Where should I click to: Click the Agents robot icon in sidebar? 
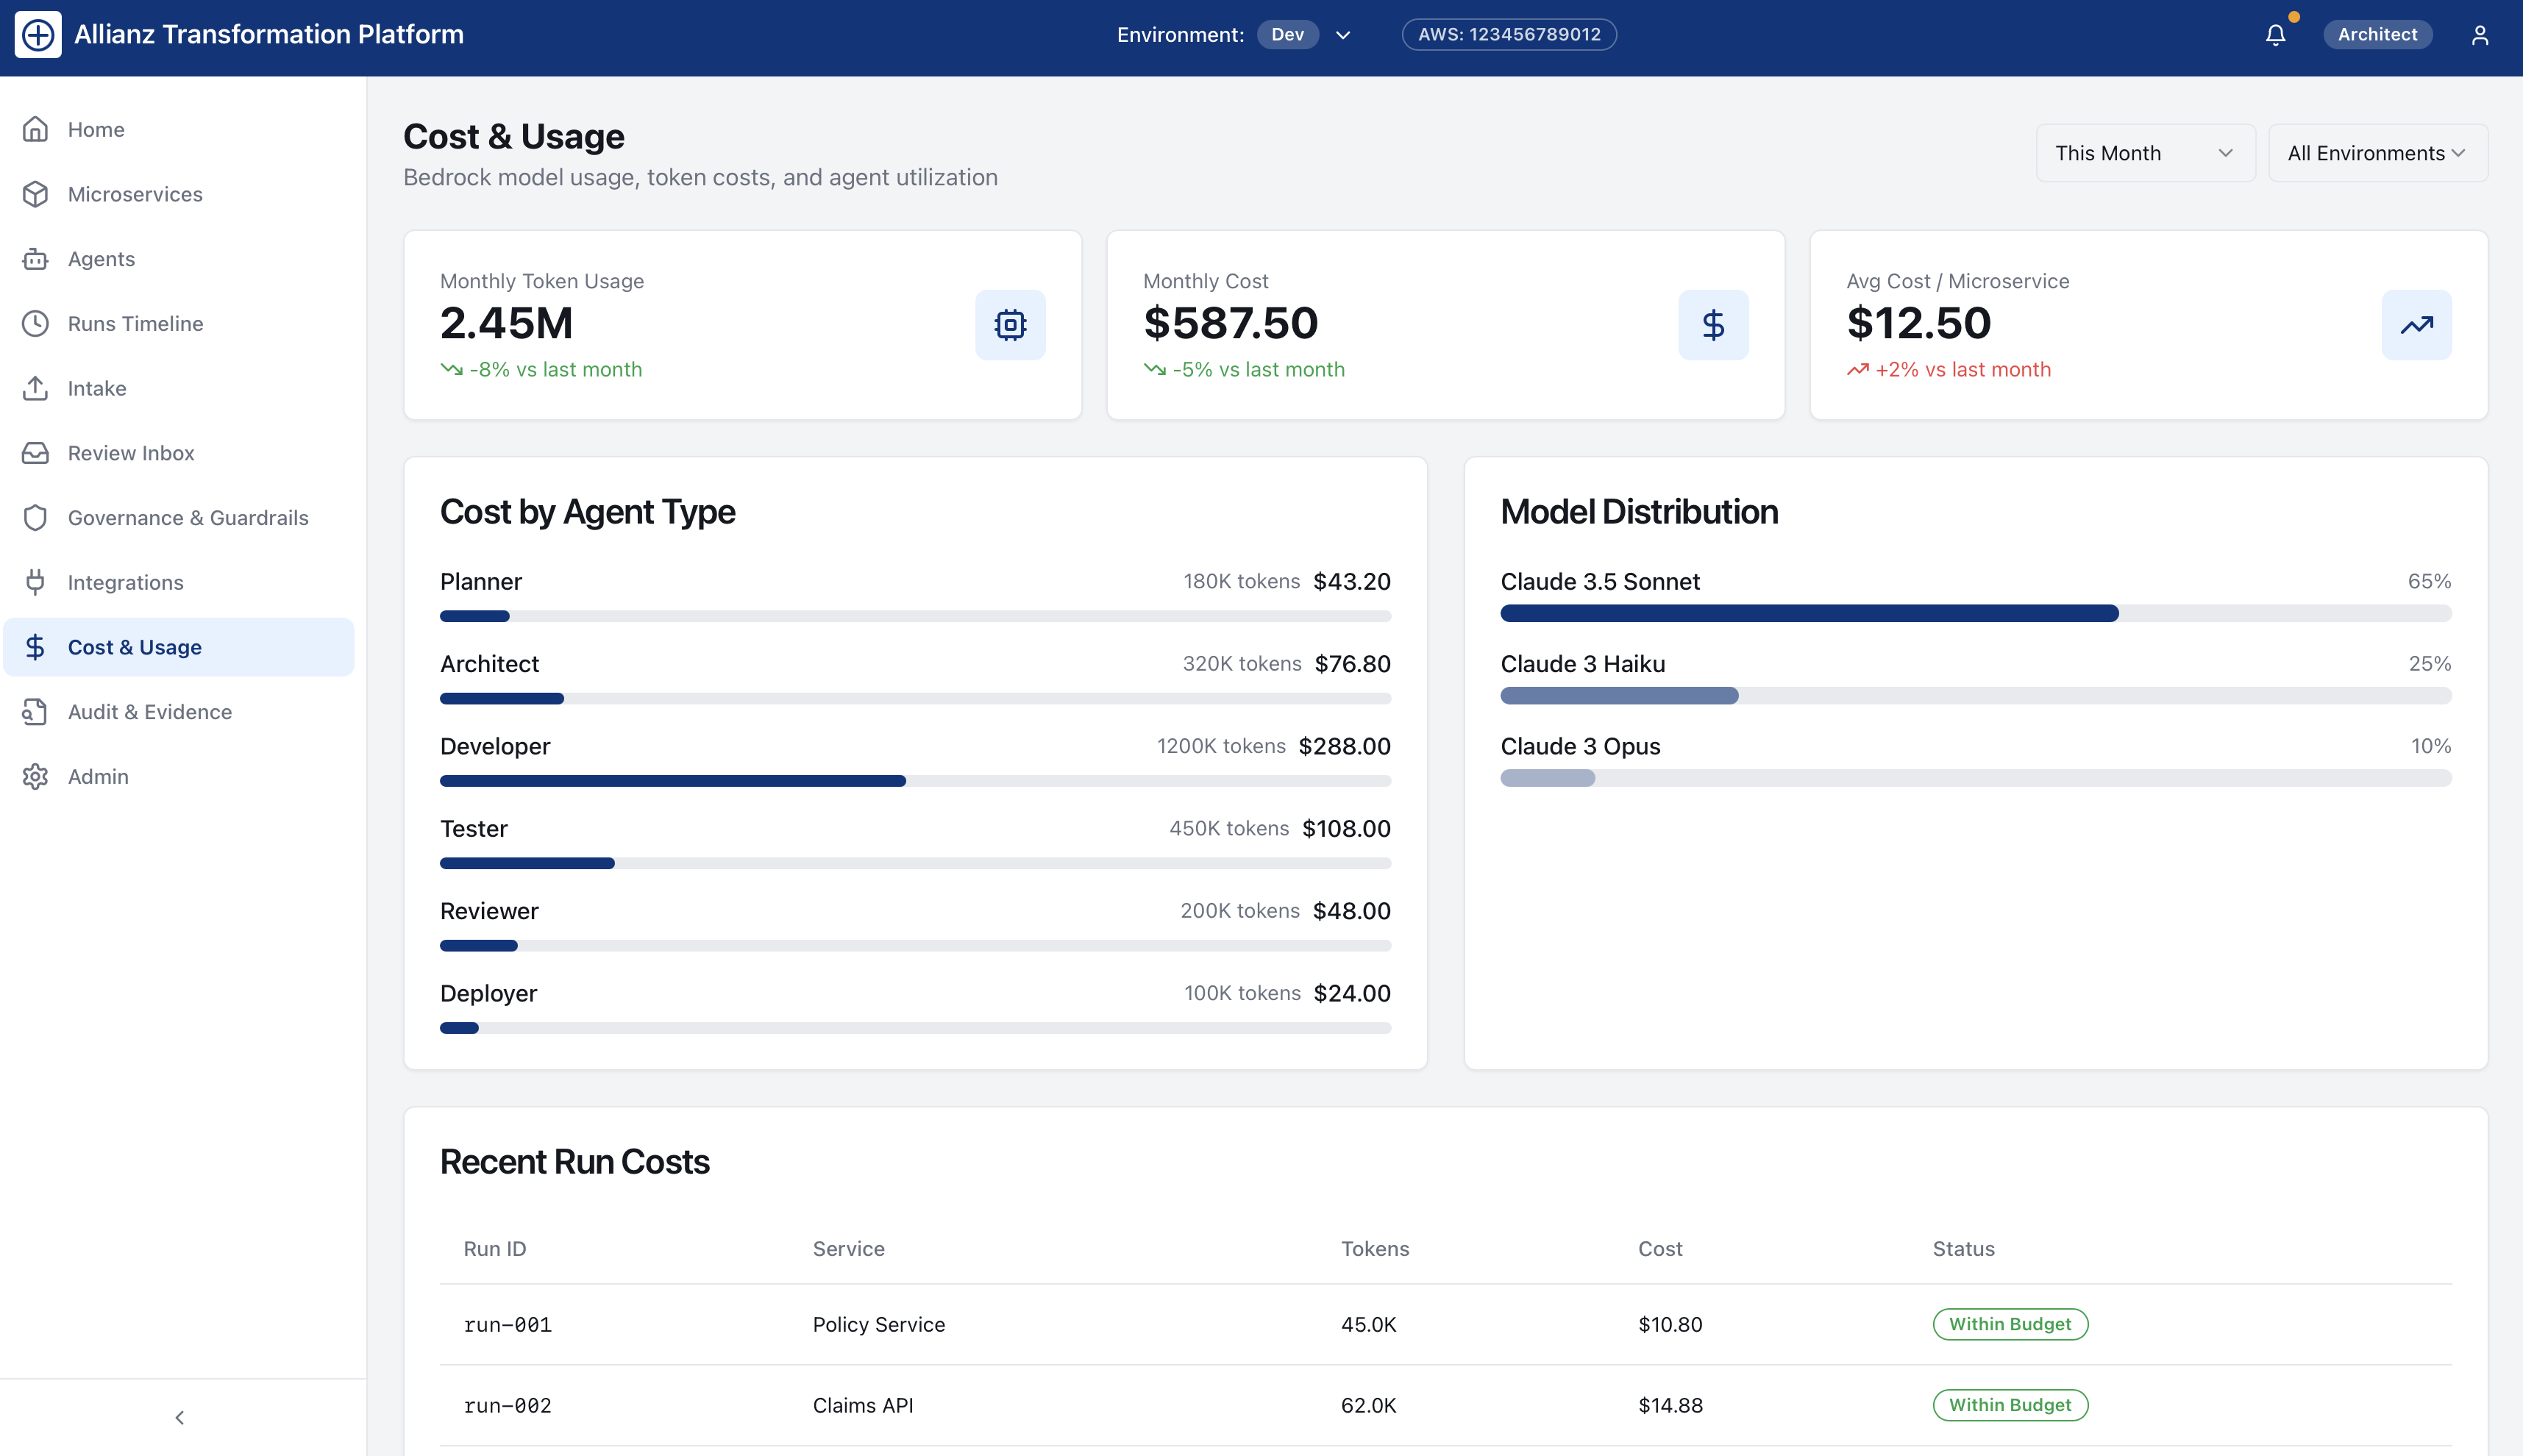36,259
